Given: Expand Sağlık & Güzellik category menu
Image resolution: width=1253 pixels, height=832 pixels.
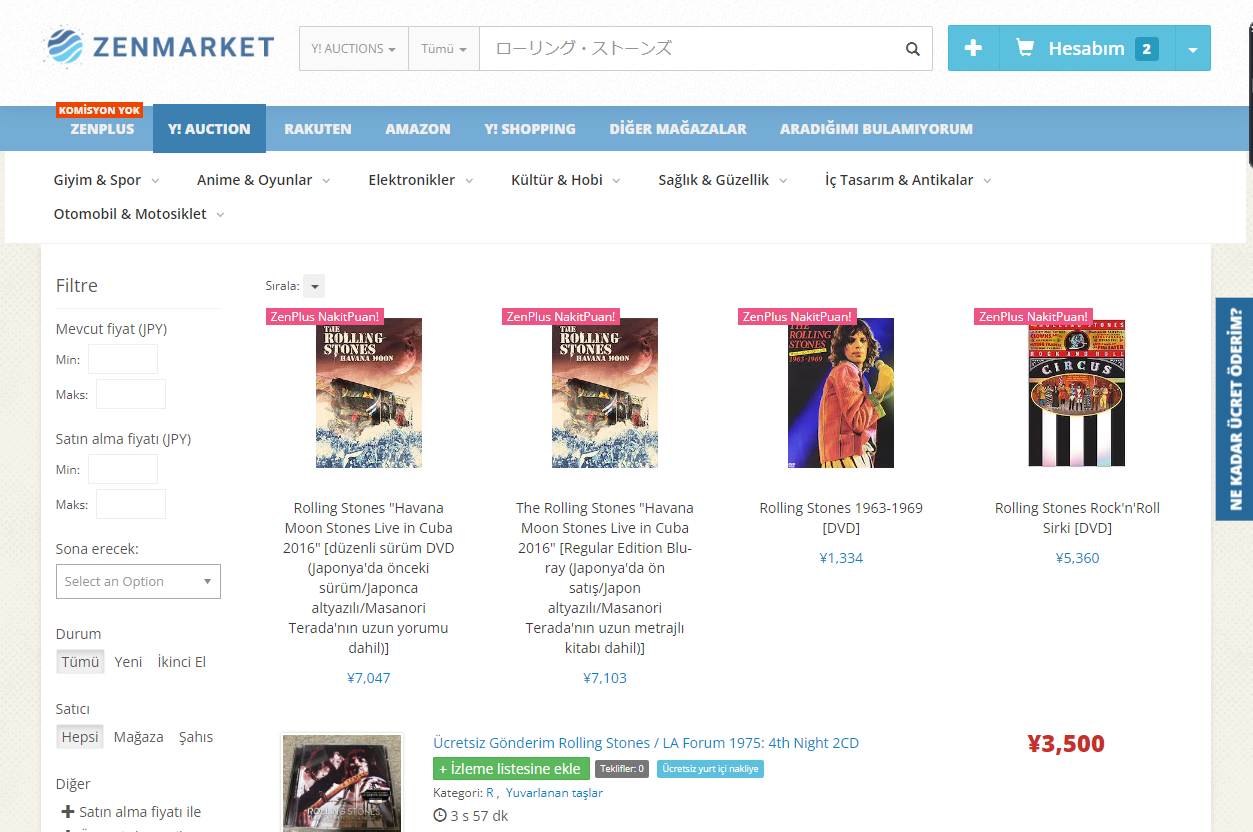Looking at the screenshot, I should click(723, 180).
